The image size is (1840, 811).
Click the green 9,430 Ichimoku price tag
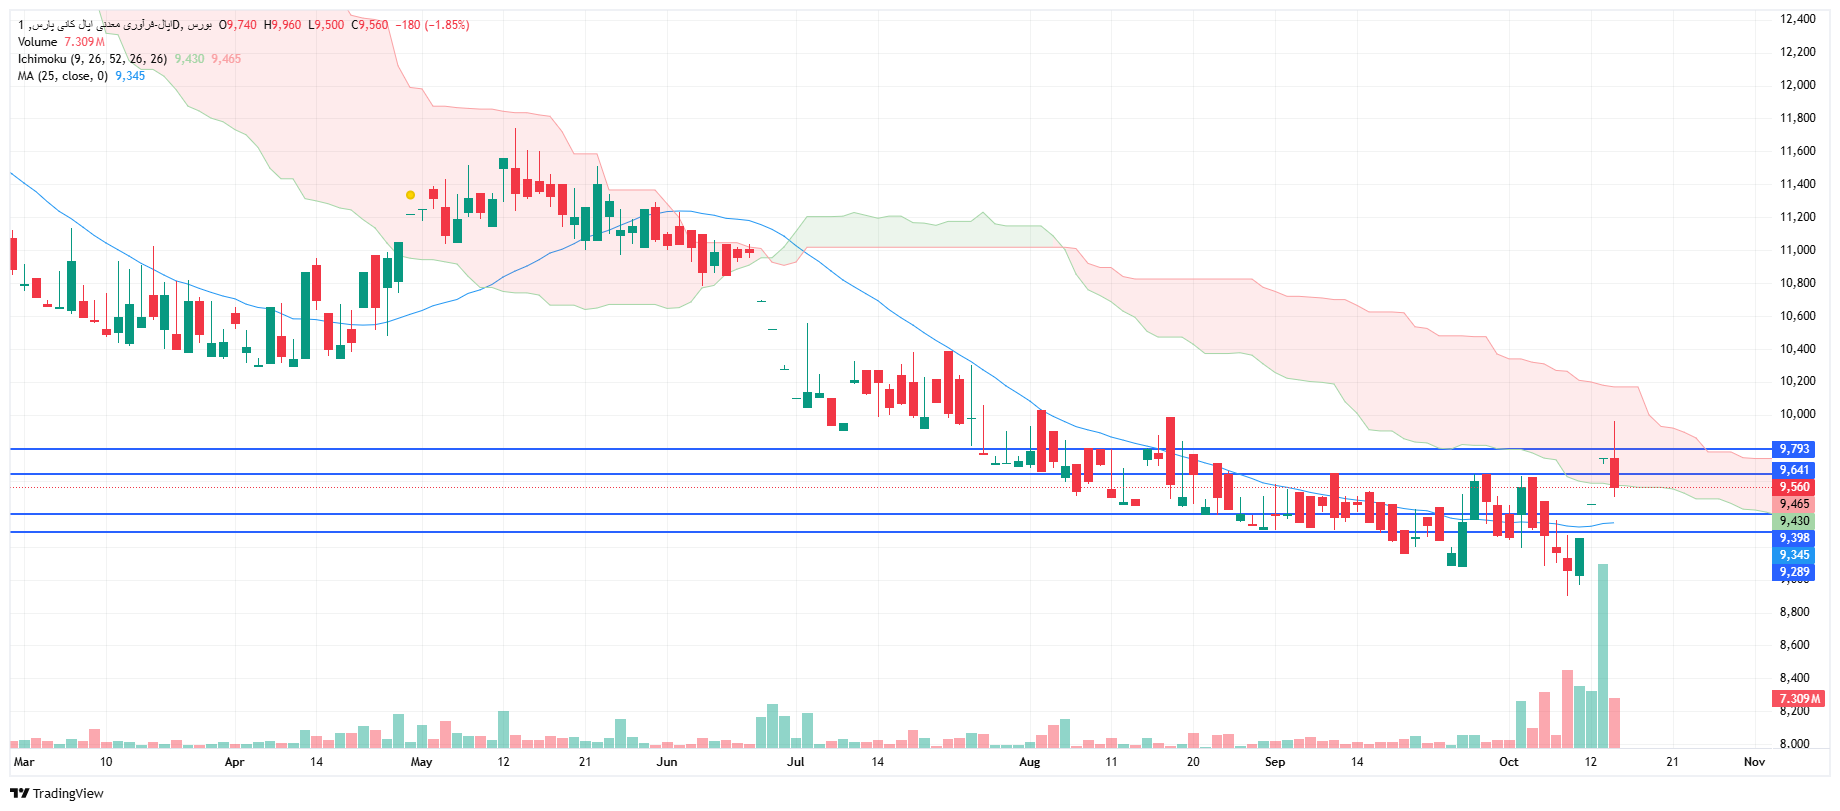click(1794, 521)
